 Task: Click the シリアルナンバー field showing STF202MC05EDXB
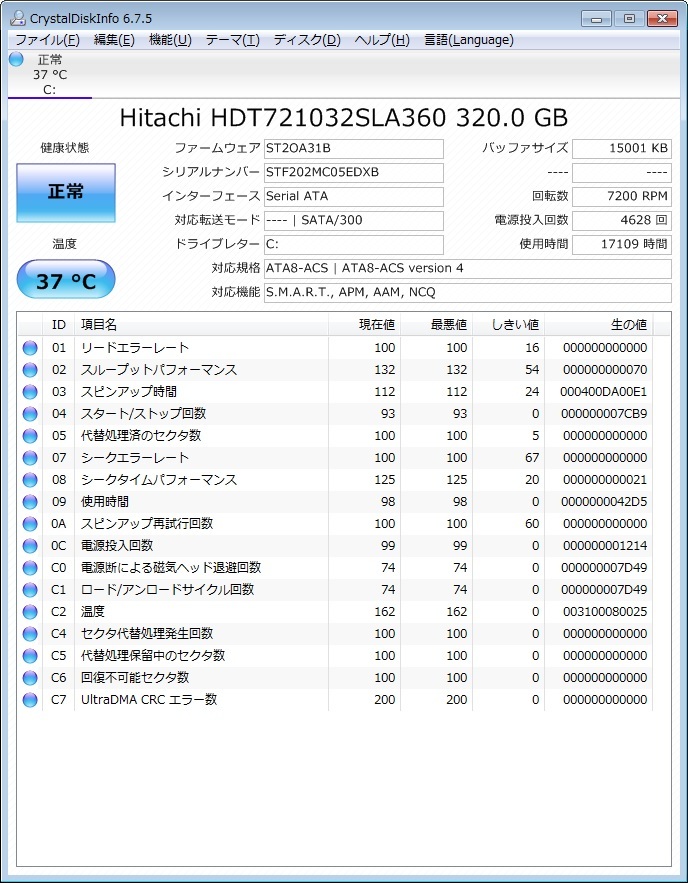coord(355,172)
